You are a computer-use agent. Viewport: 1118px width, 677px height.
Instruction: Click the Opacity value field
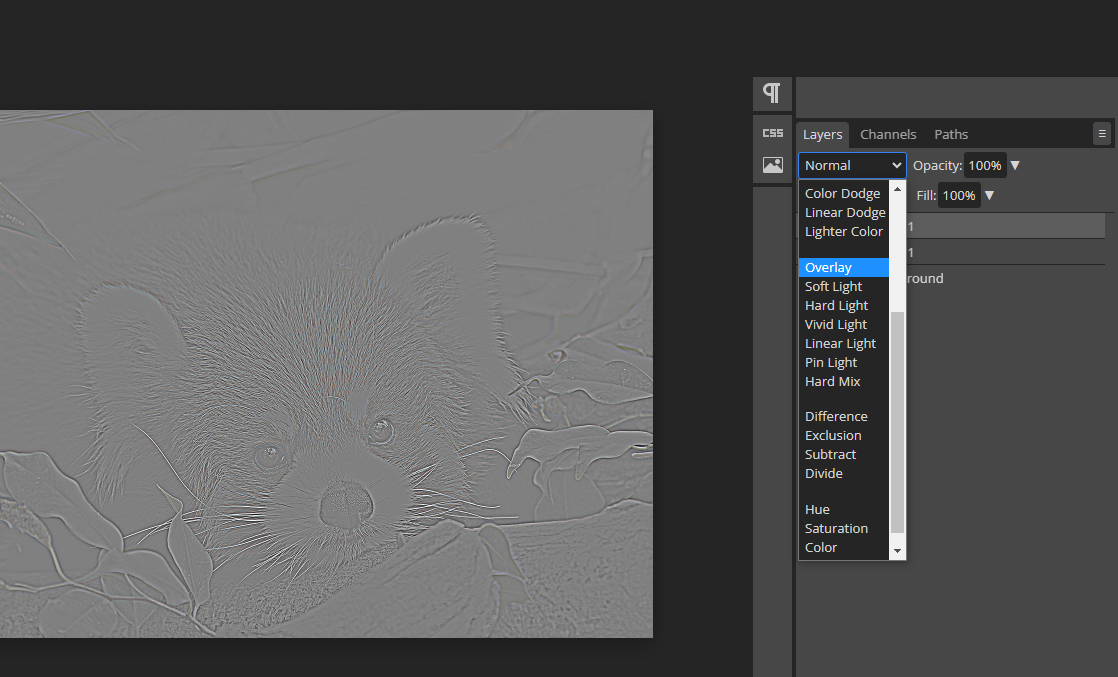[985, 165]
